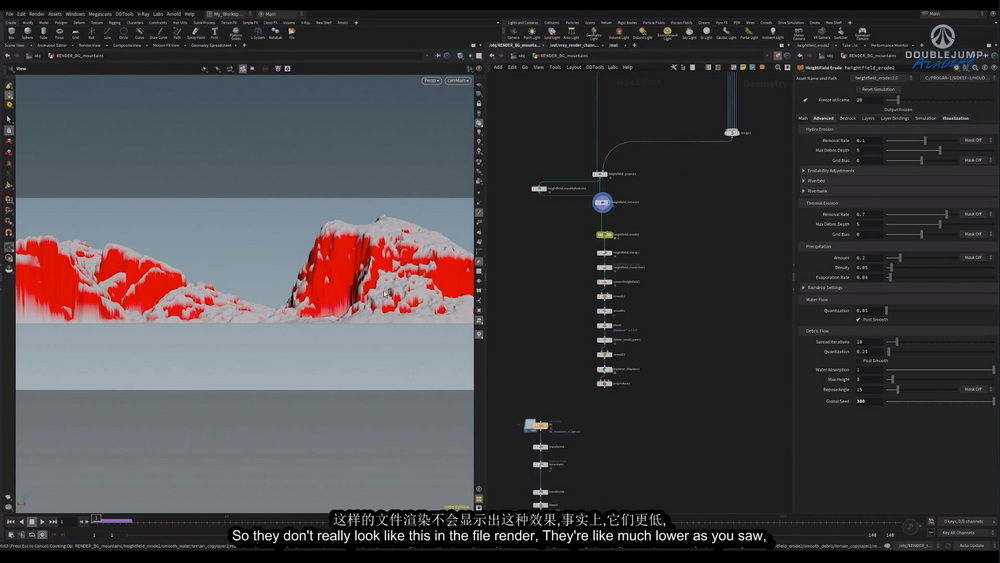1000x563 pixels.
Task: Open Repose Angle Mask Off dropdown
Action: click(x=974, y=389)
